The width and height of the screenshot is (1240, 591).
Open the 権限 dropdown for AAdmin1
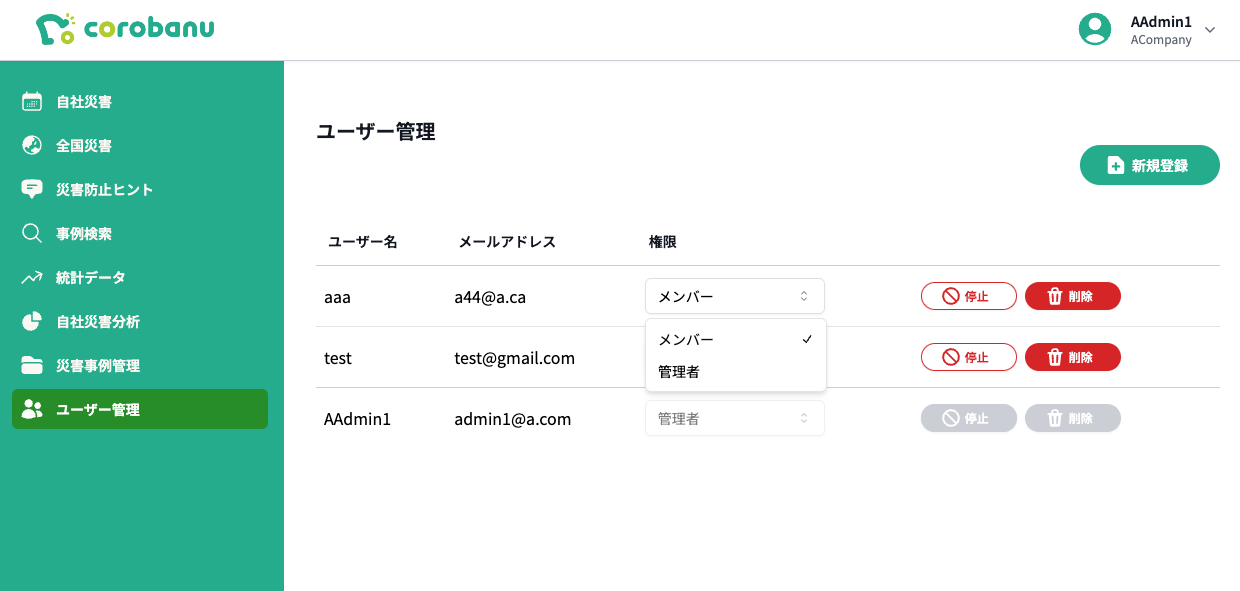(735, 419)
